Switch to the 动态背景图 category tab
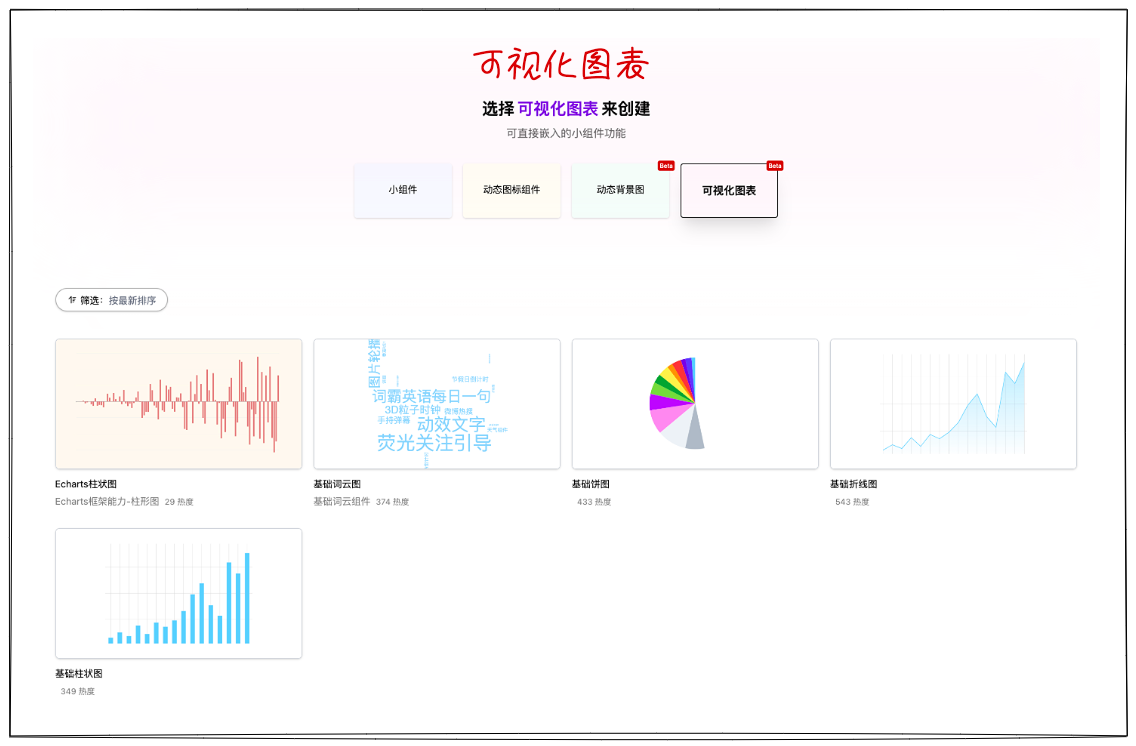The image size is (1136, 746). pyautogui.click(x=620, y=190)
